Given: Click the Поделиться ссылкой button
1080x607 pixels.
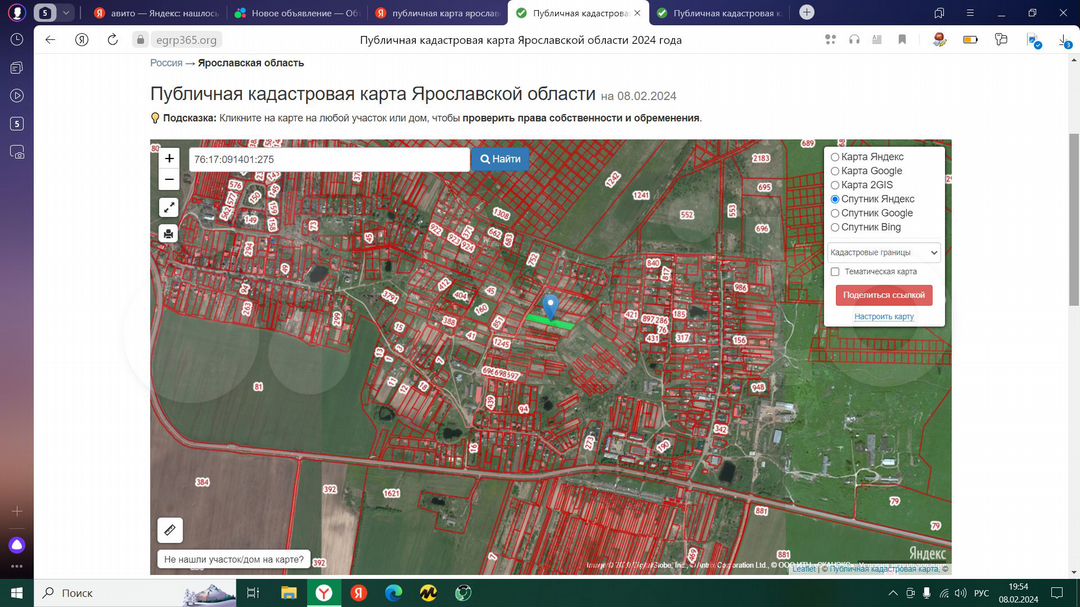Looking at the screenshot, I should (883, 295).
